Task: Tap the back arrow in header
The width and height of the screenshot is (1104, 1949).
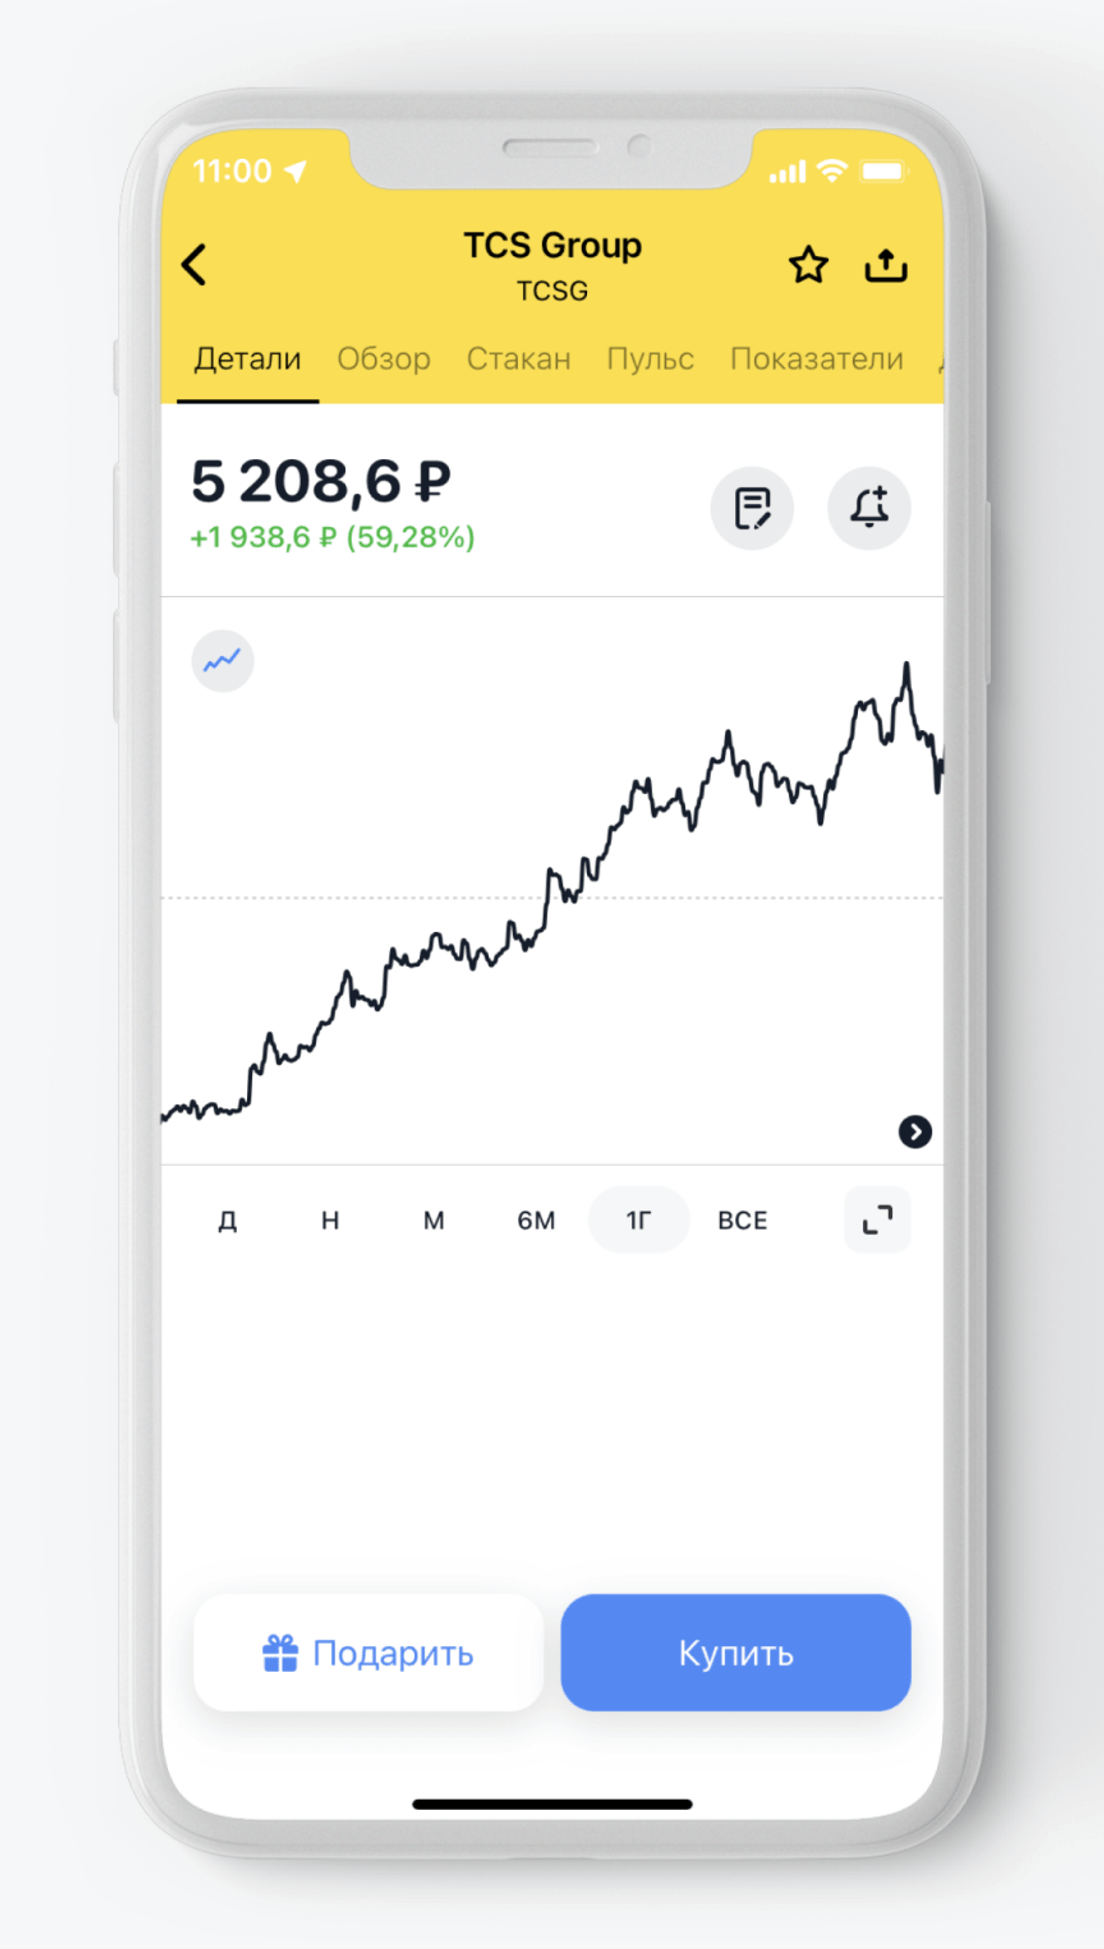Action: 194,265
